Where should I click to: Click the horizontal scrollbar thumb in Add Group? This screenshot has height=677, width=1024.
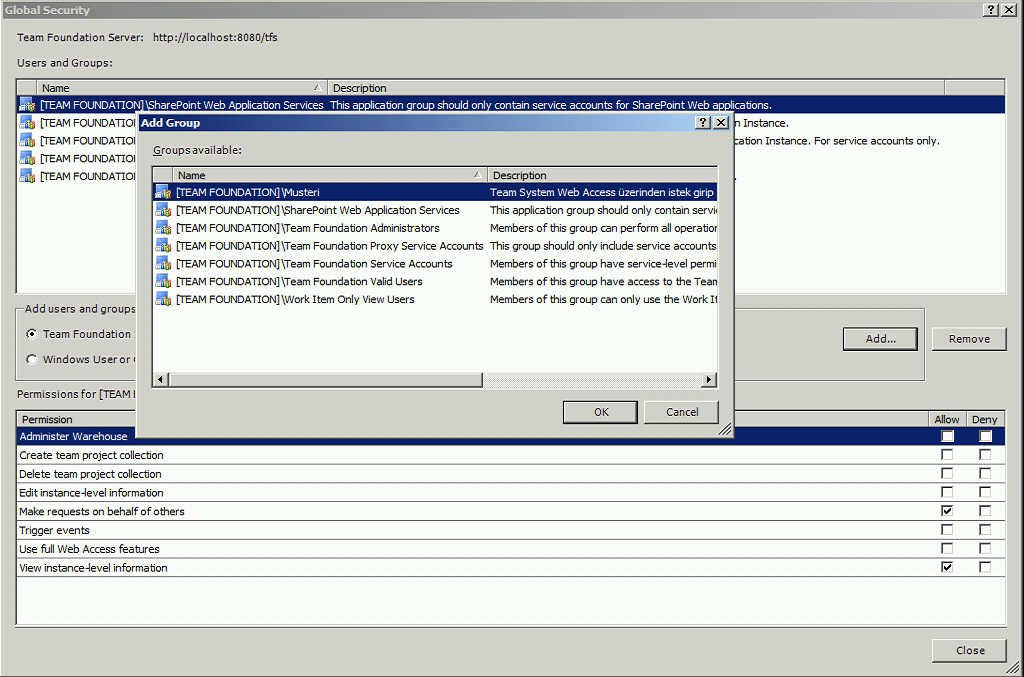coord(325,379)
